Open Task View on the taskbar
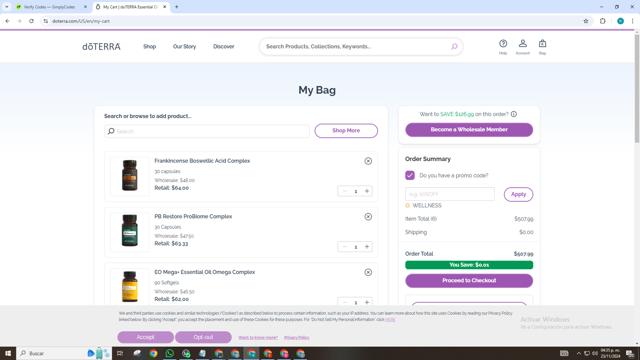The image size is (640, 360). (x=120, y=353)
